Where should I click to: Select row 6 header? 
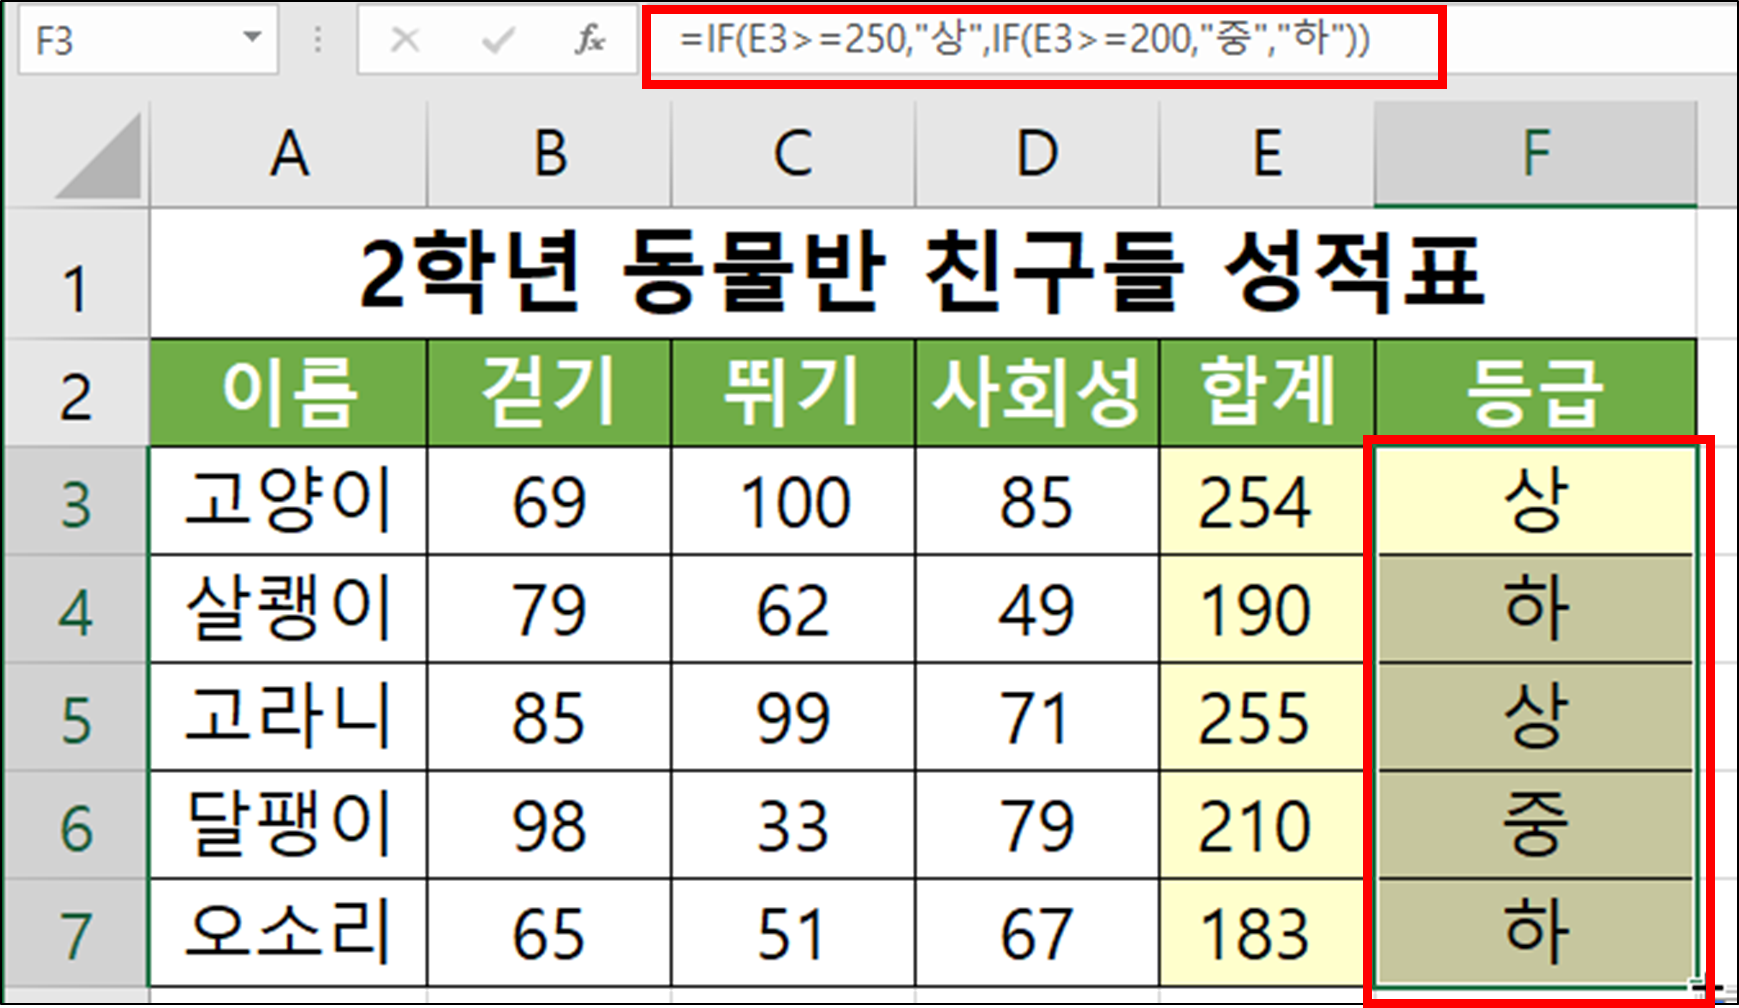coord(77,825)
